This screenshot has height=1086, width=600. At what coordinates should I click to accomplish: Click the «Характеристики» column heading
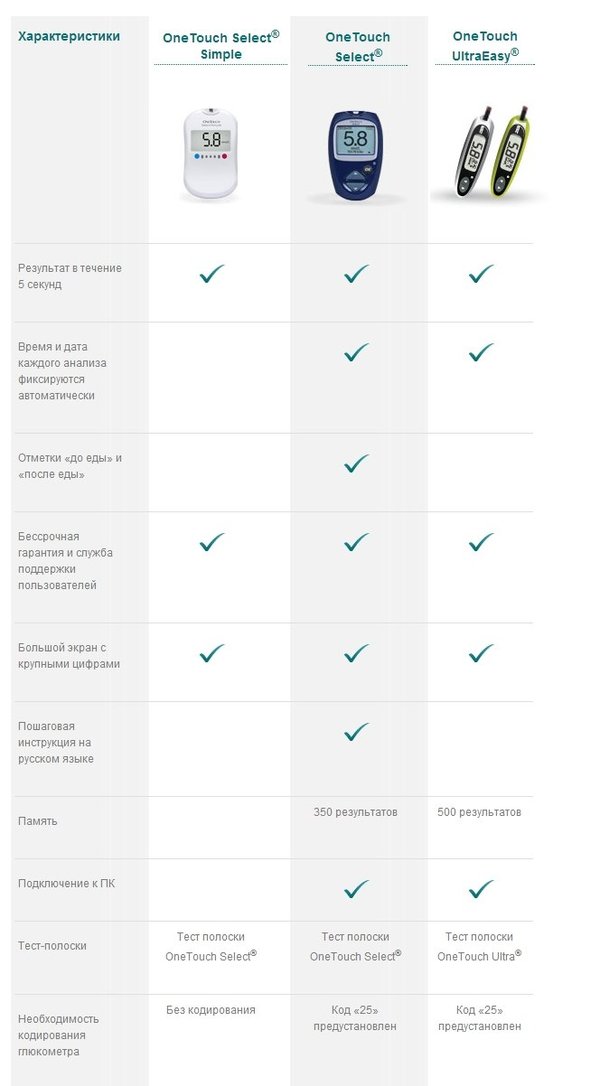pos(69,36)
